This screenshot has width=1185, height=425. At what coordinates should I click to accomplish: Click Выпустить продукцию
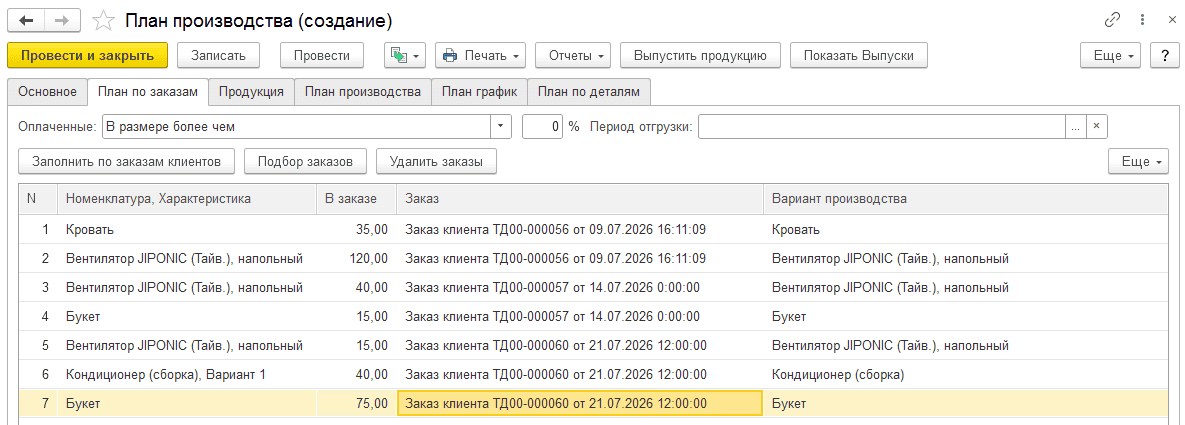click(x=701, y=55)
